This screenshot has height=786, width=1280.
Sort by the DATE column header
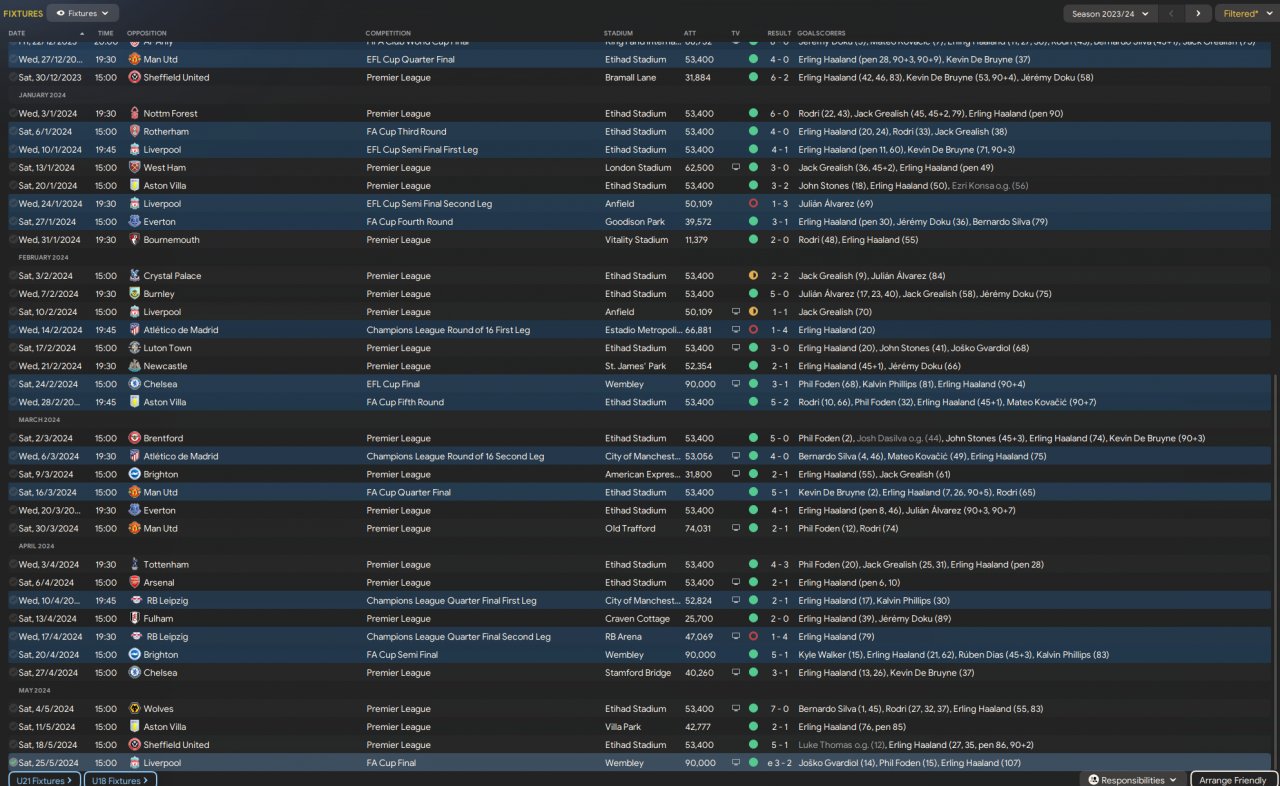17,33
